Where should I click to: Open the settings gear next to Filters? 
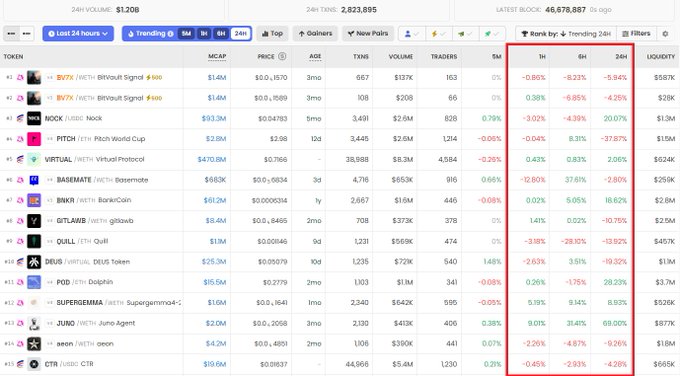point(665,33)
